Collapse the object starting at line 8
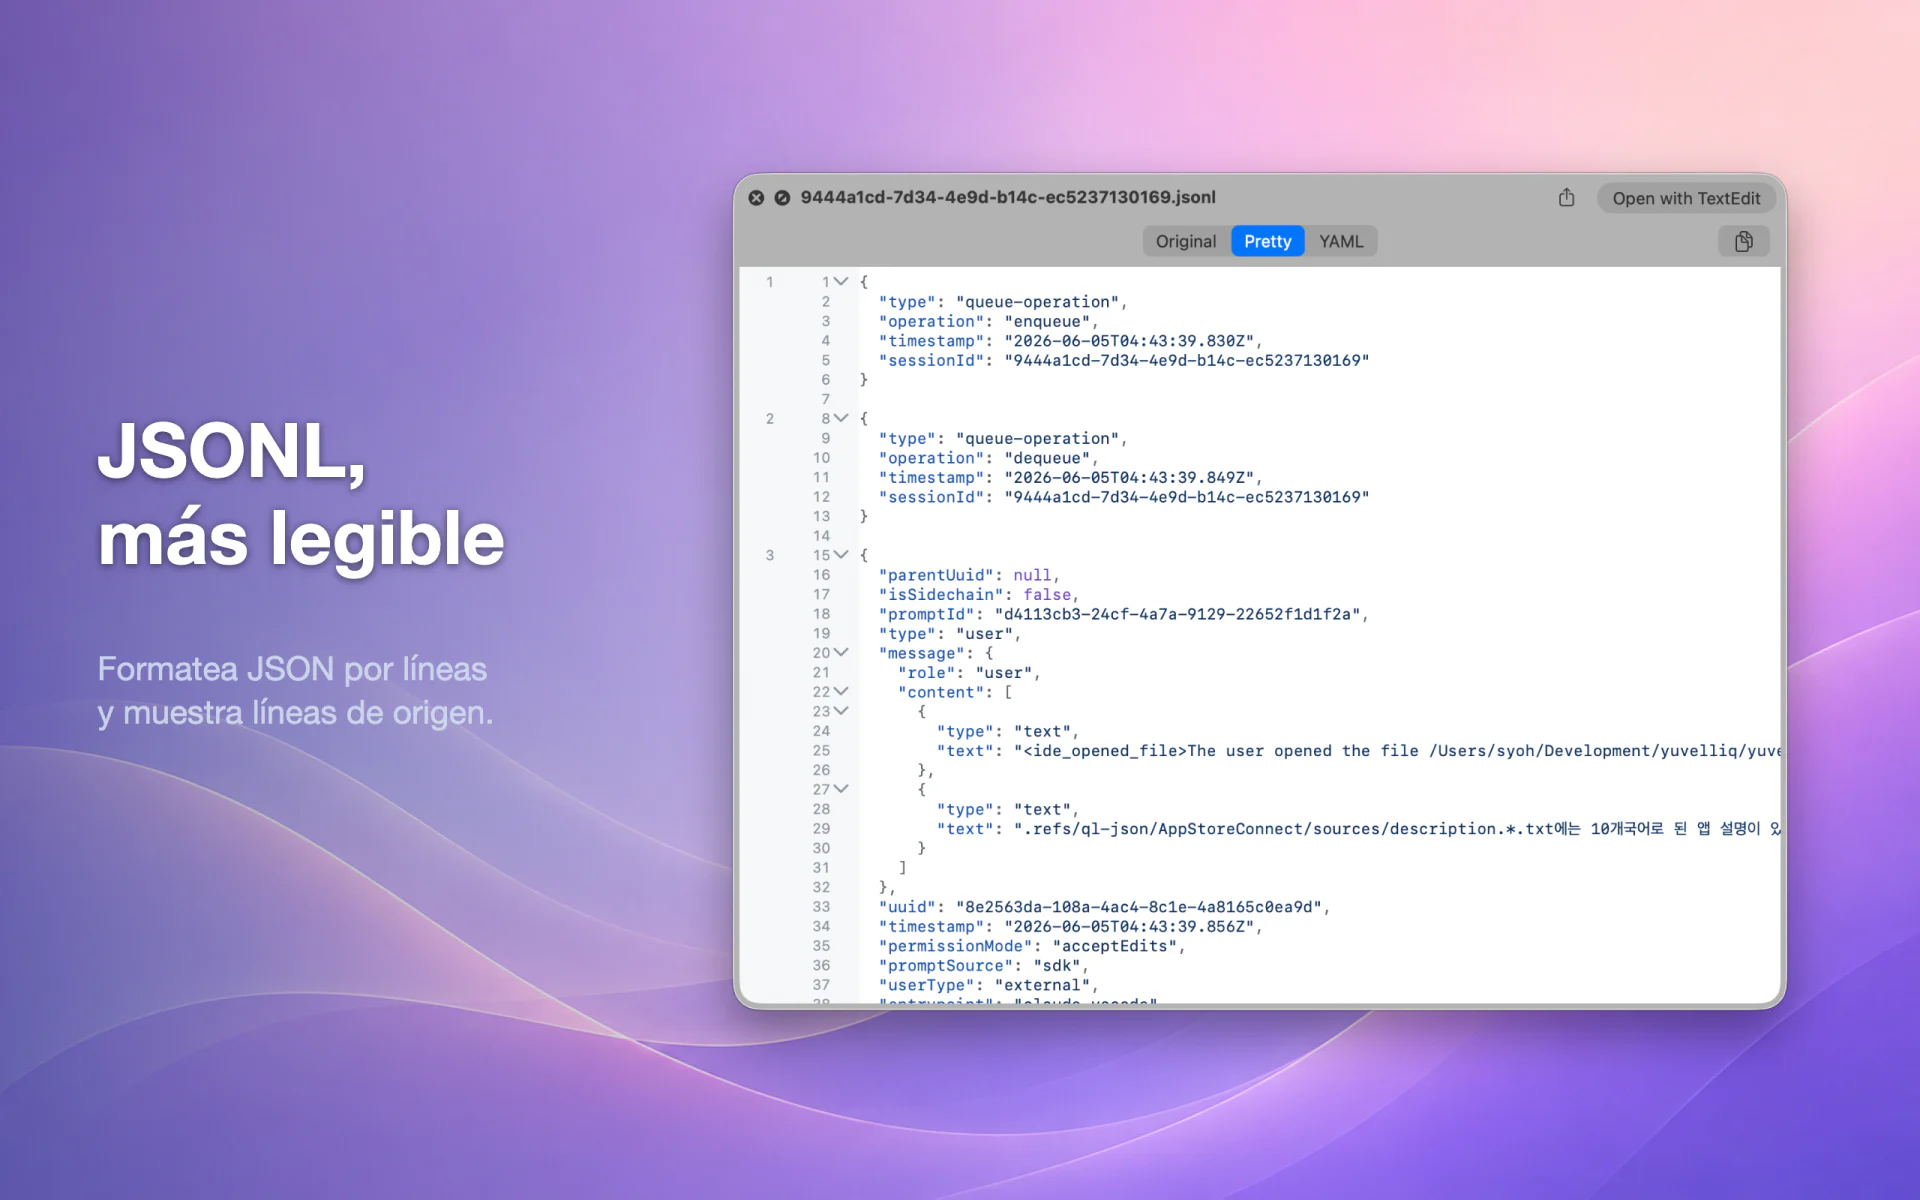This screenshot has width=1920, height=1200. coord(841,418)
